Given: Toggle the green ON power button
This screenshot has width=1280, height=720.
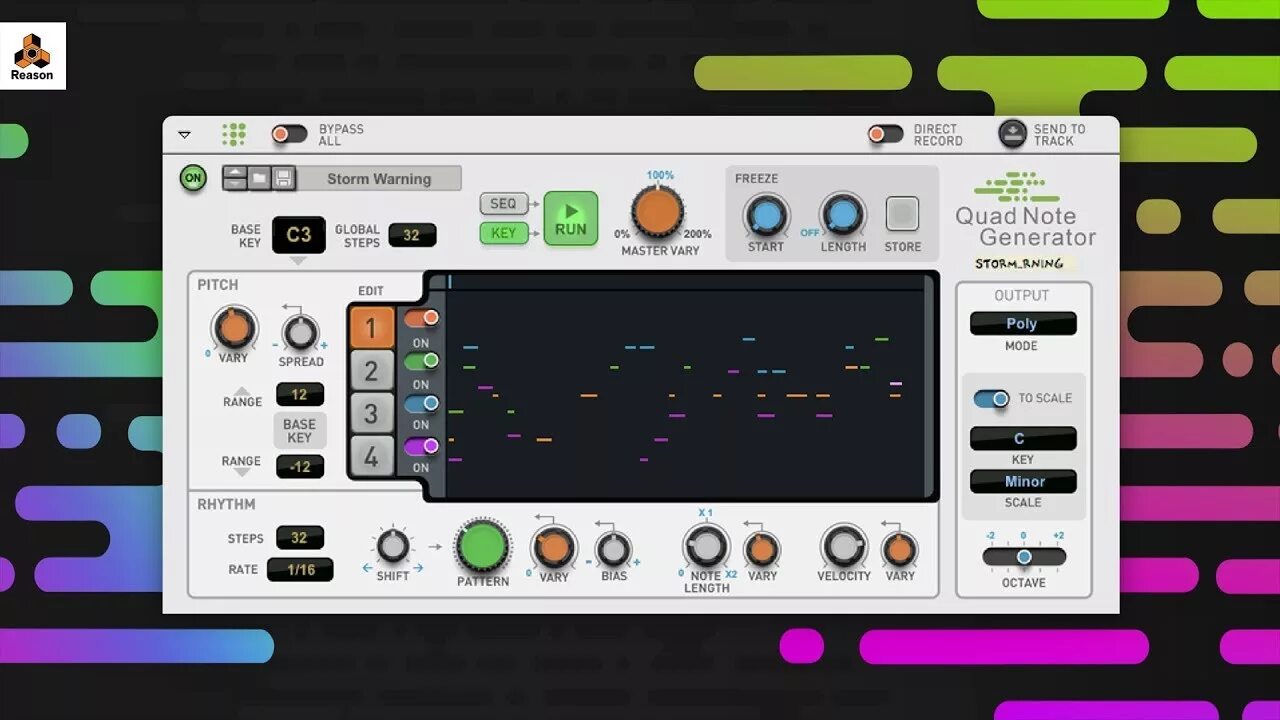Looking at the screenshot, I should pos(193,178).
